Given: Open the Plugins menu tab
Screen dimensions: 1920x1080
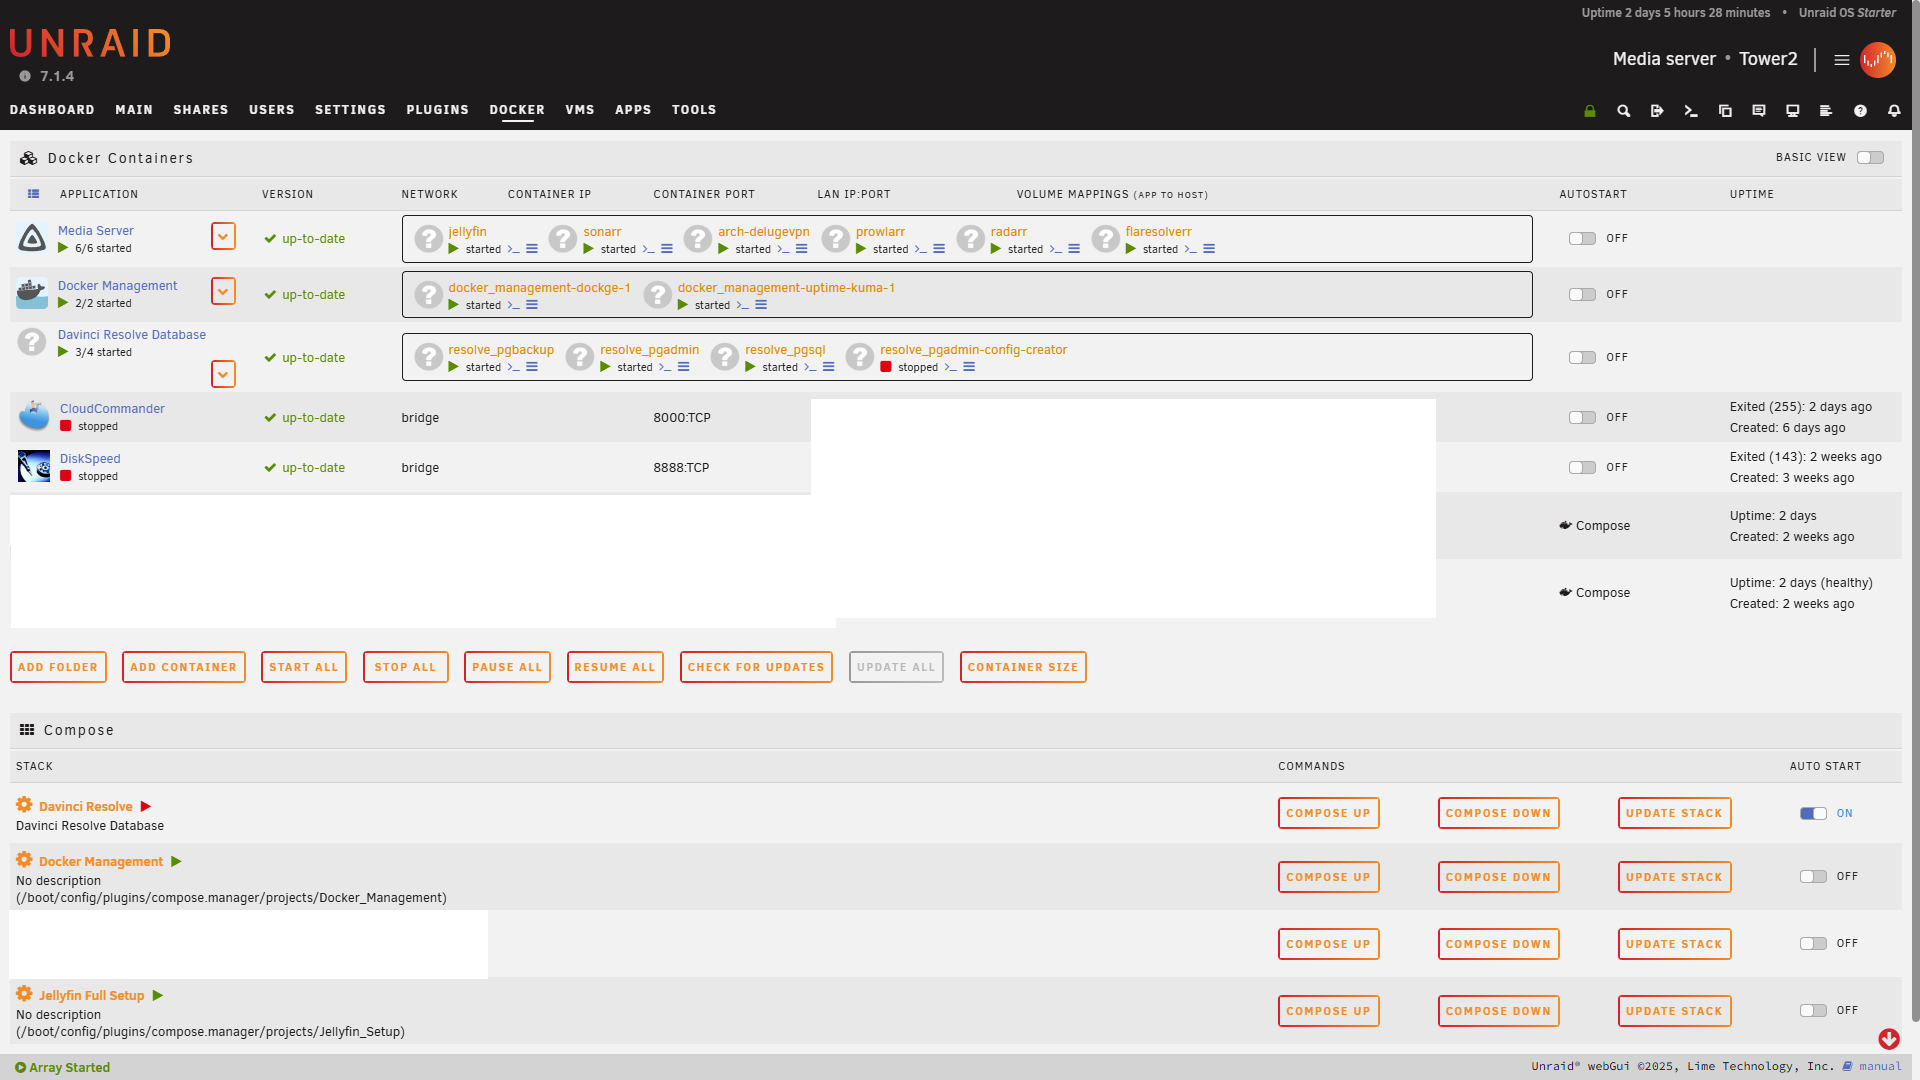Looking at the screenshot, I should (x=437, y=110).
